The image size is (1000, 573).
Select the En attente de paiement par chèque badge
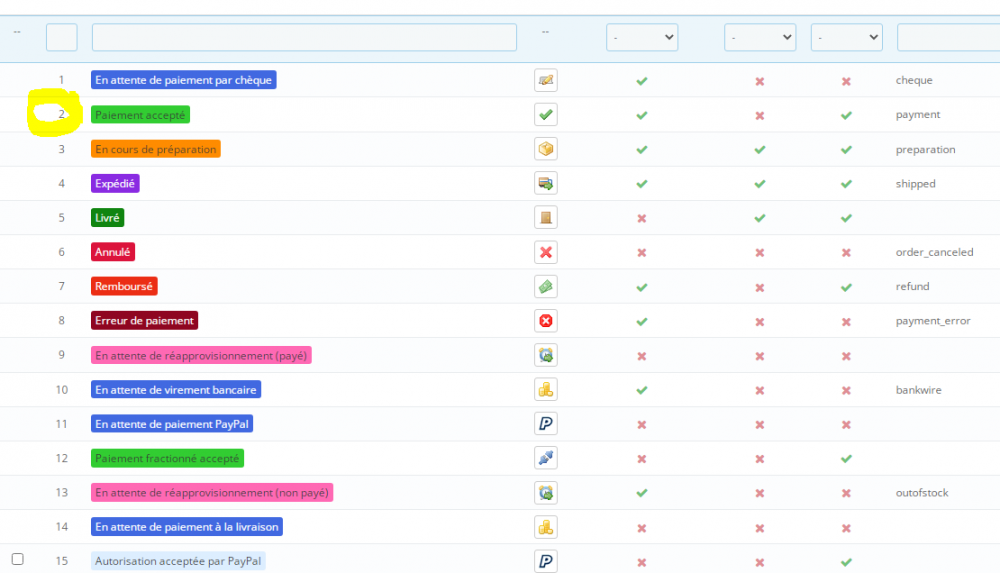(184, 80)
